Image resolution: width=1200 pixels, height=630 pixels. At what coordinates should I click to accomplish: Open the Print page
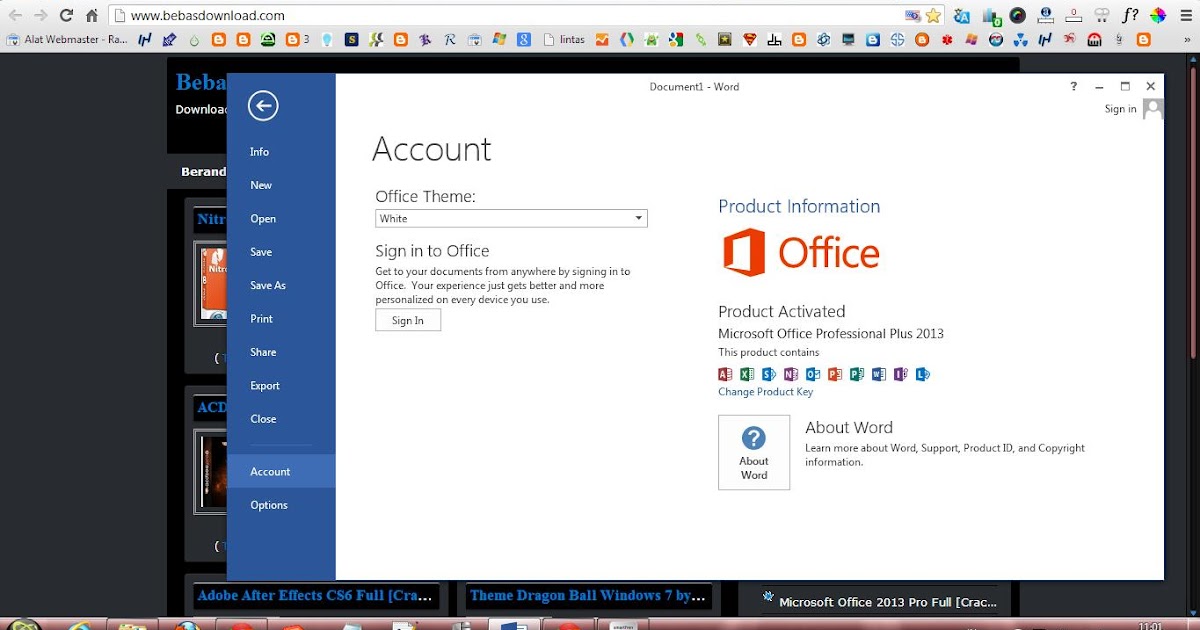[281, 319]
